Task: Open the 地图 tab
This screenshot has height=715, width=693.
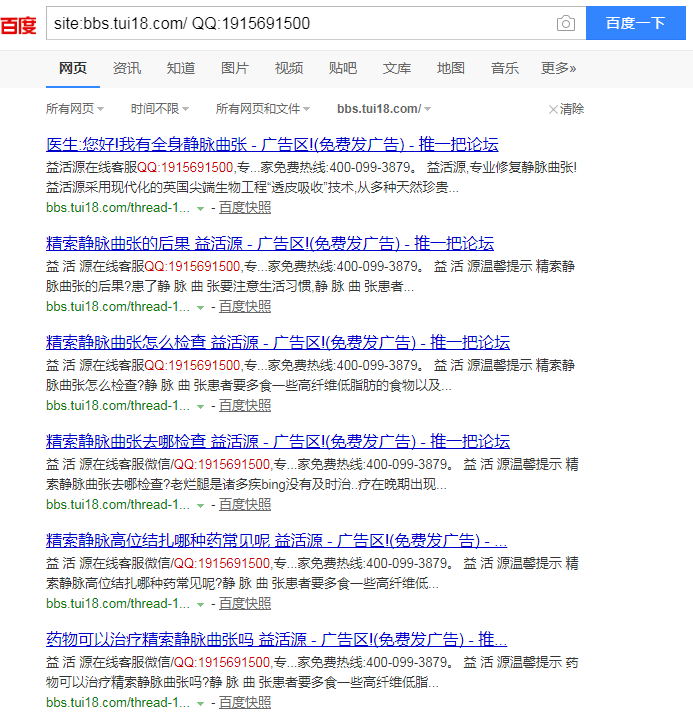Action: click(x=451, y=68)
